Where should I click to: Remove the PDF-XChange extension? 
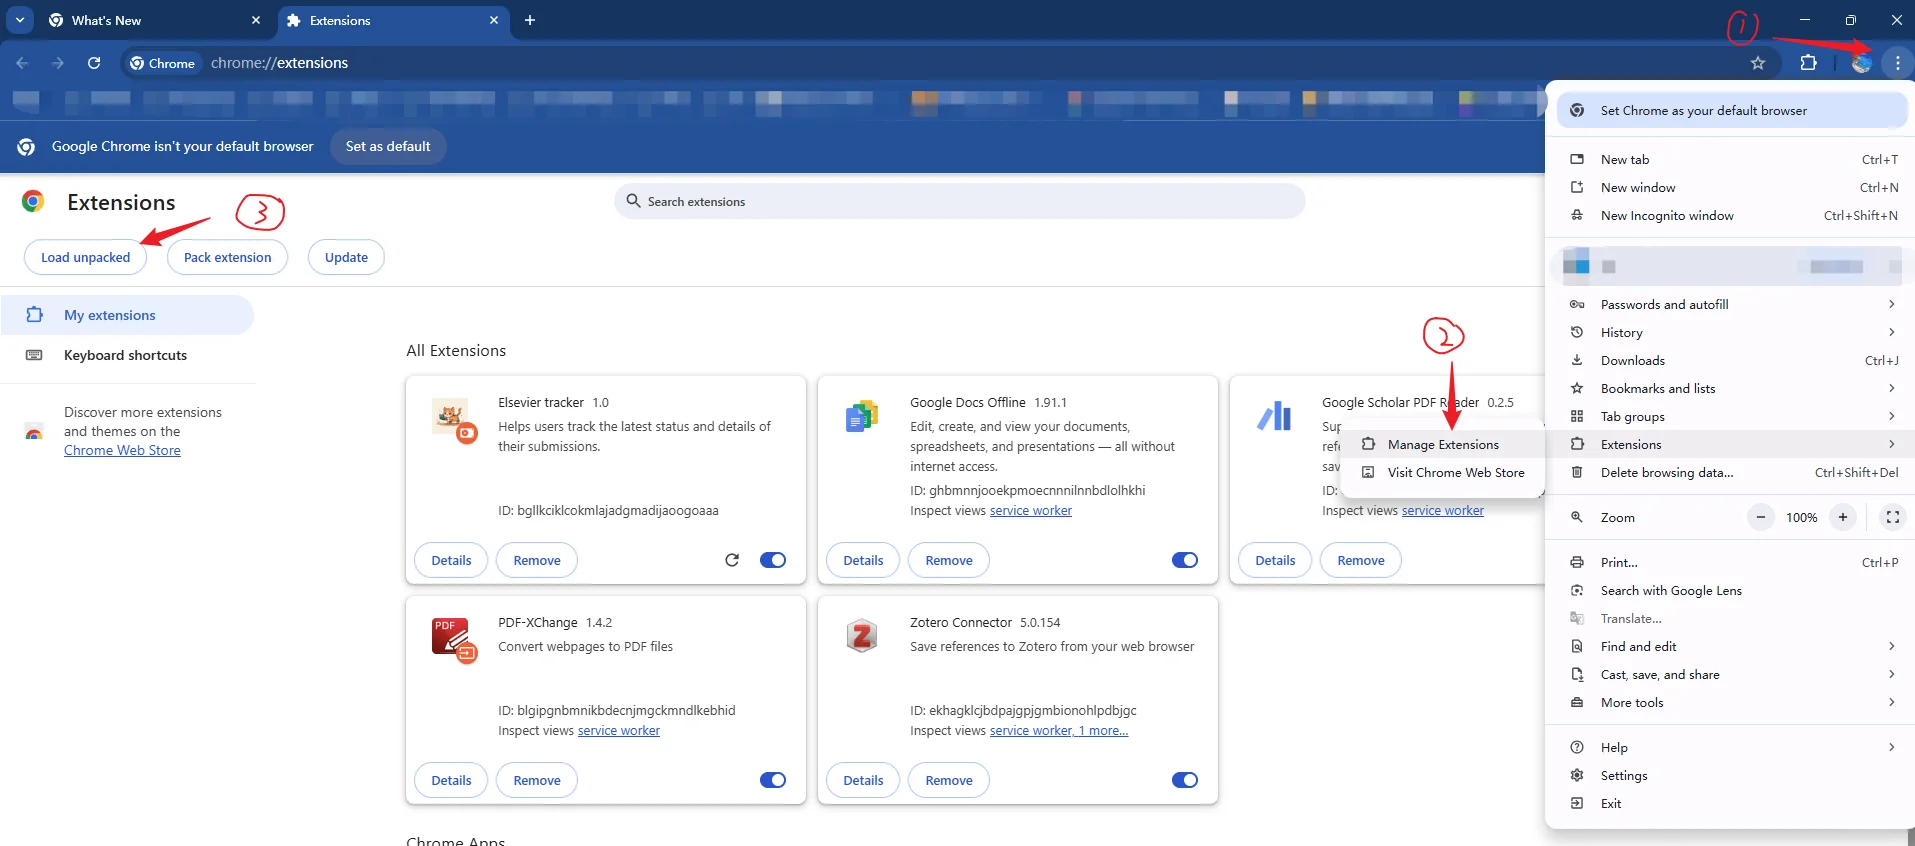pyautogui.click(x=537, y=780)
